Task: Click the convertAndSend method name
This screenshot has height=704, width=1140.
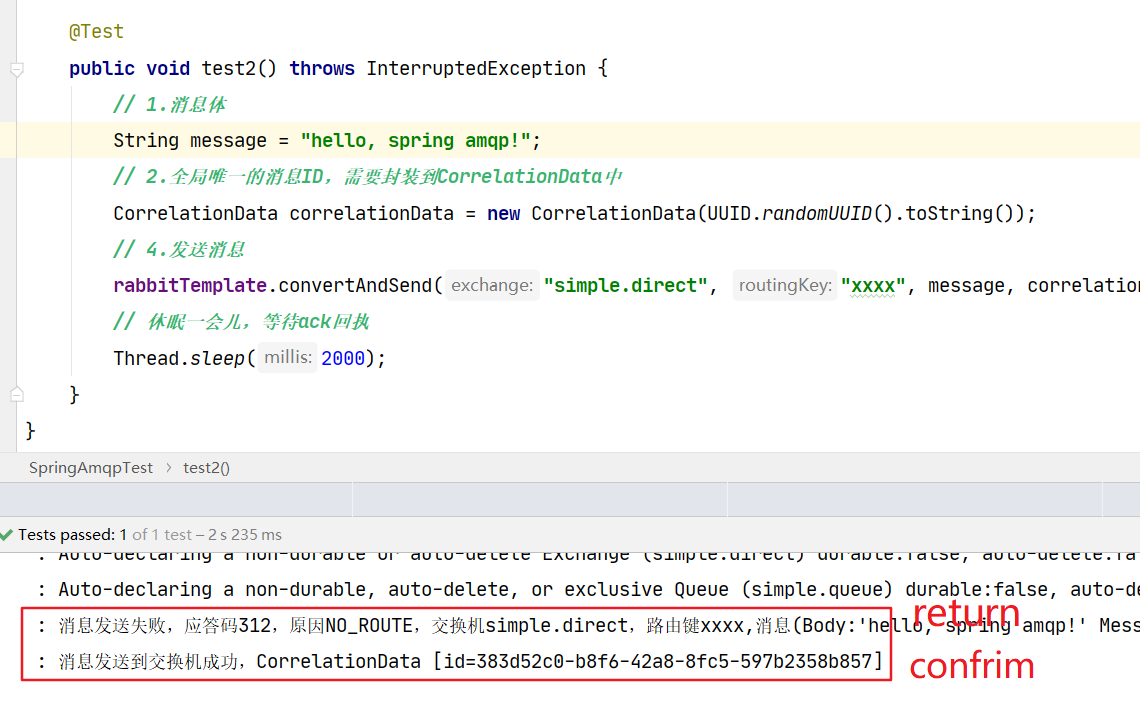Action: click(x=356, y=286)
